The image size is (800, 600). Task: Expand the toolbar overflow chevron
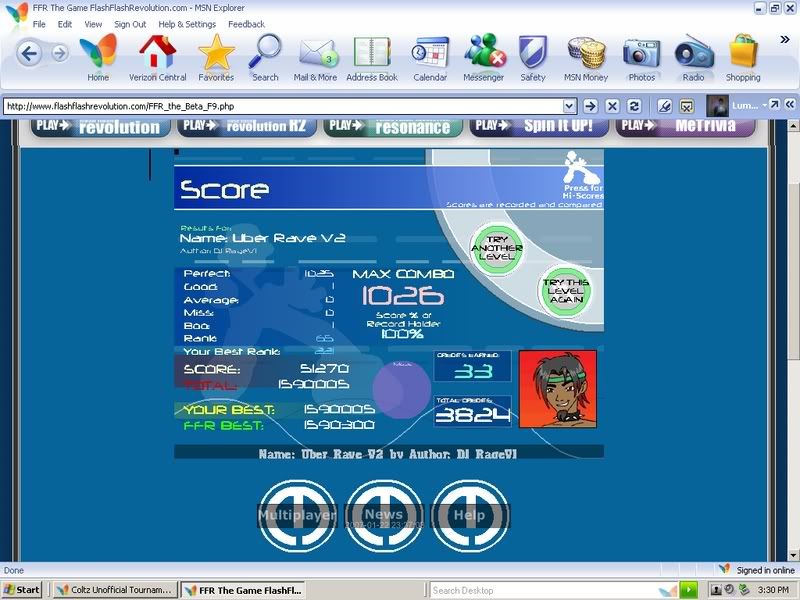coord(785,40)
